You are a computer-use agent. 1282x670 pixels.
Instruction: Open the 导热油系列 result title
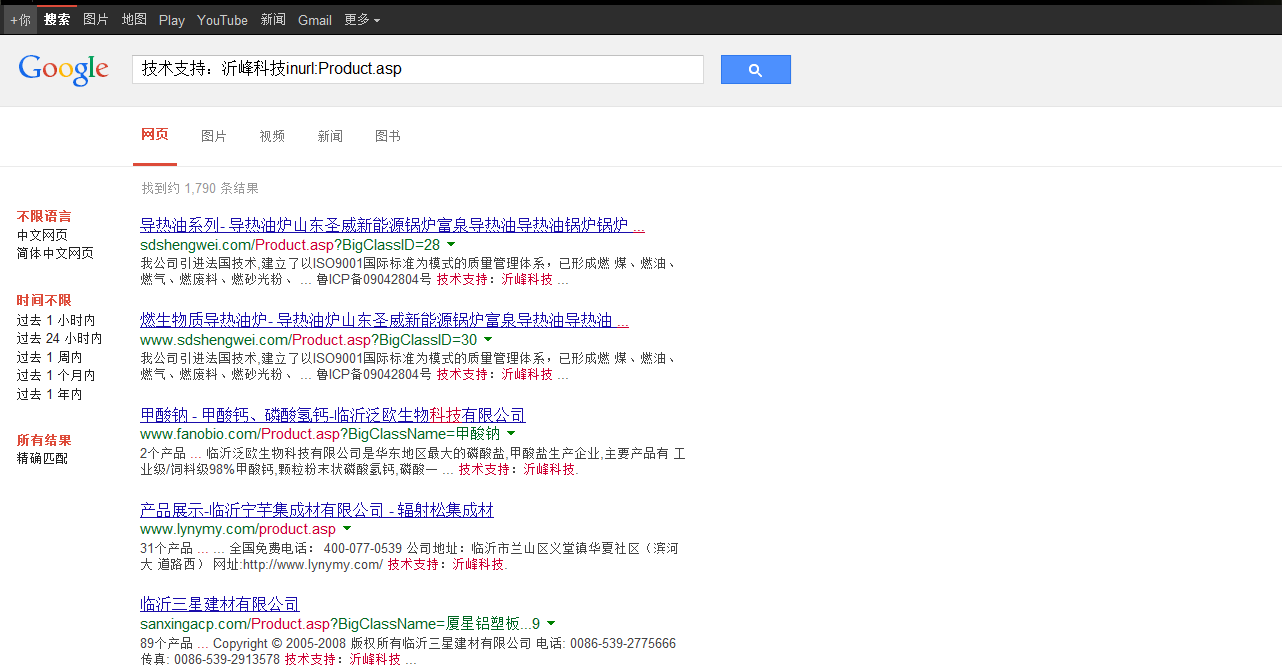tap(392, 225)
